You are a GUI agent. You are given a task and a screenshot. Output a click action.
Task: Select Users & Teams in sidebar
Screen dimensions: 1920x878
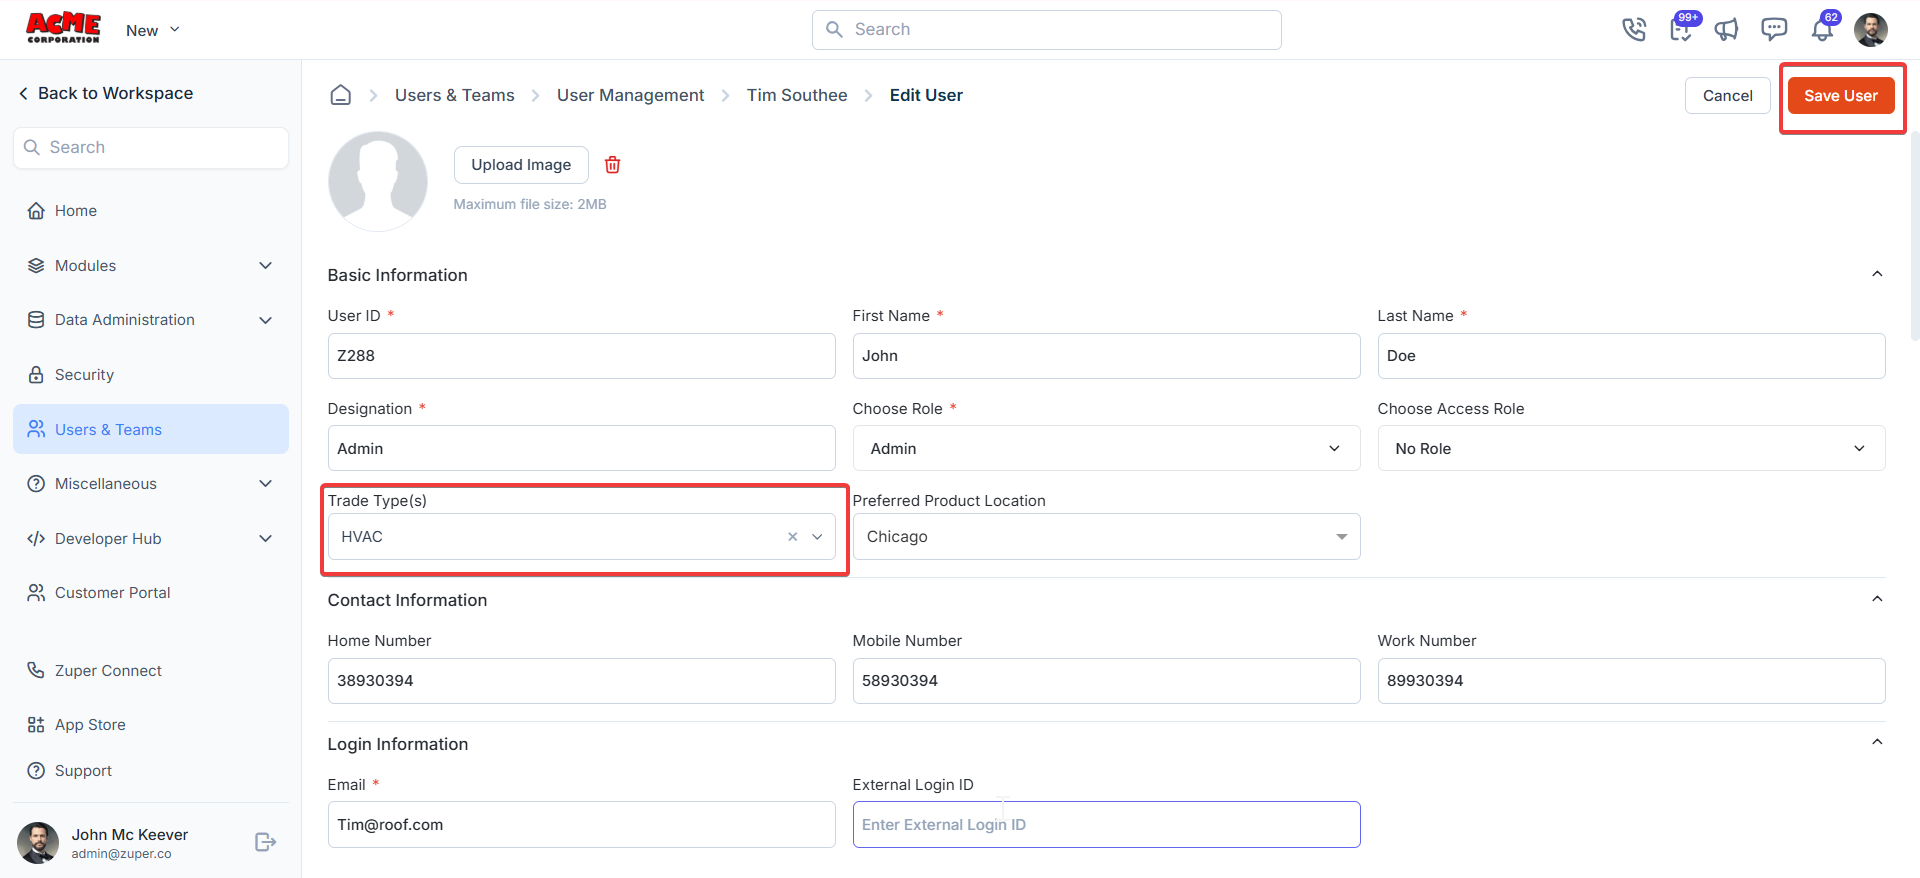tap(150, 429)
